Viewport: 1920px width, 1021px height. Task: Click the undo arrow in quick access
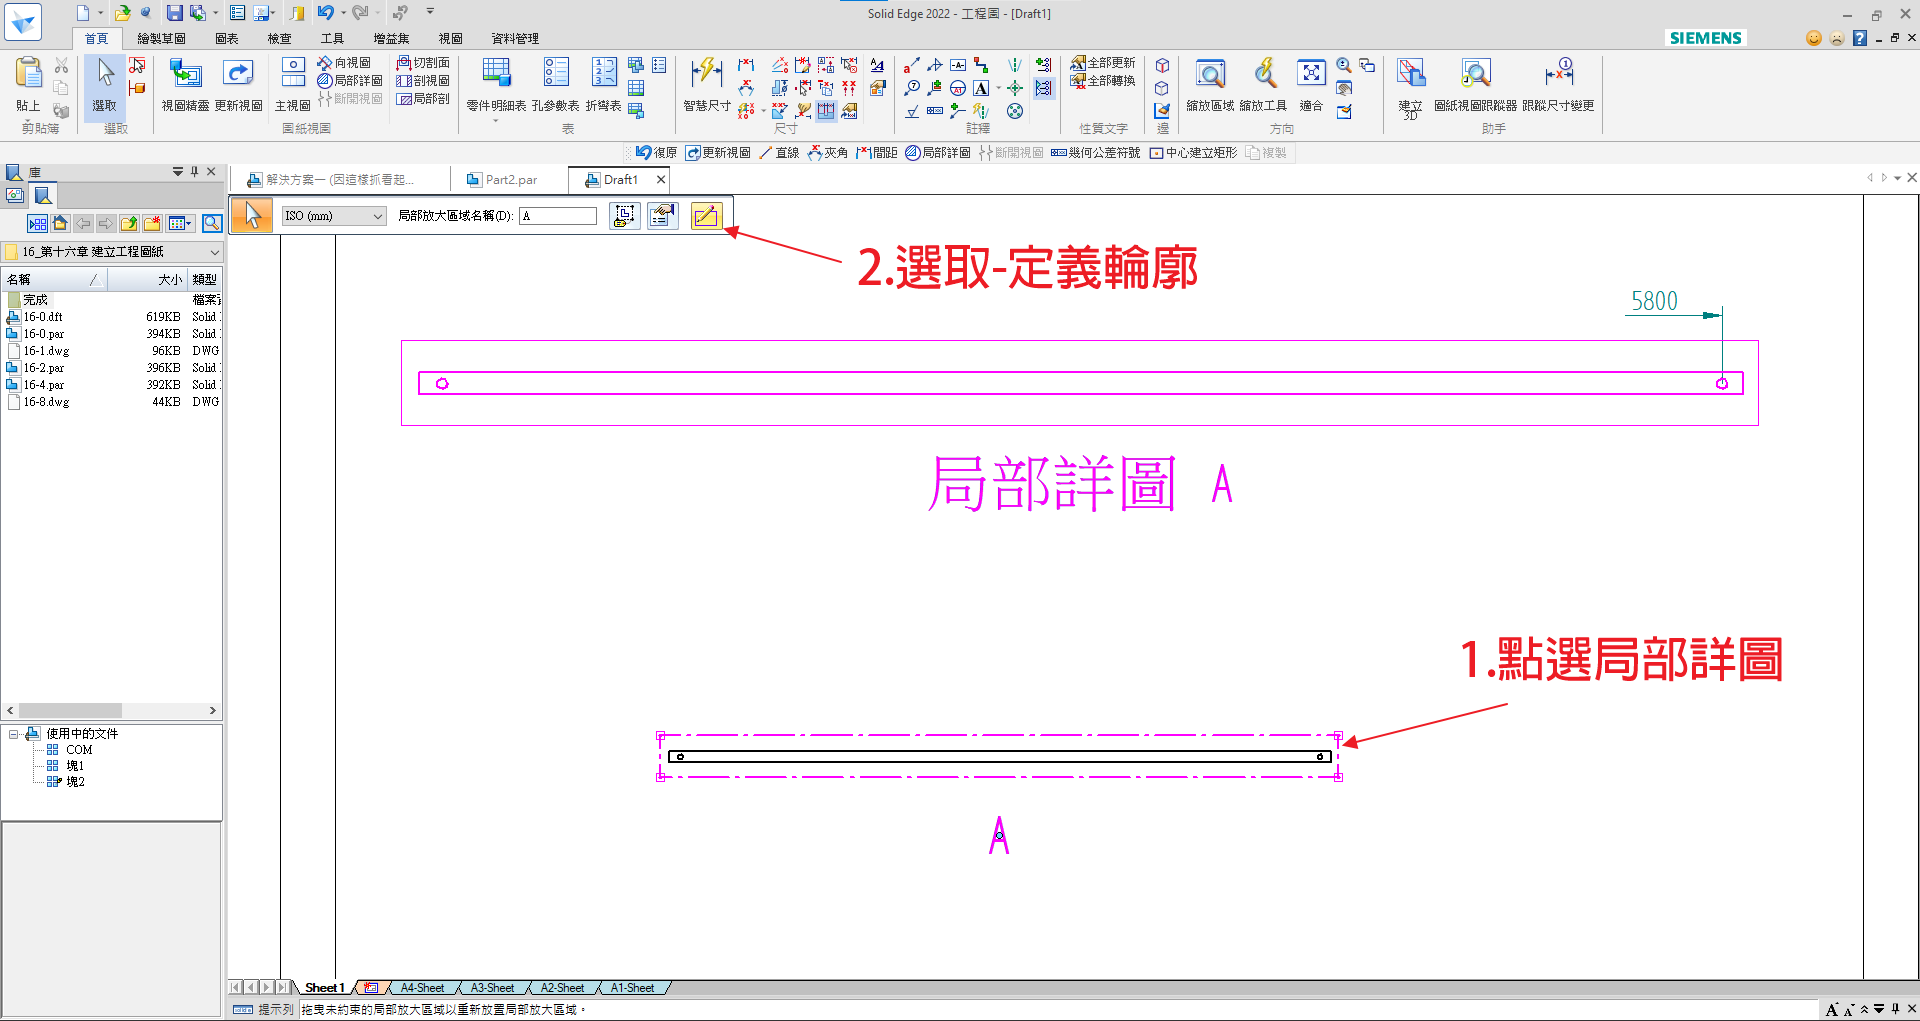point(325,13)
